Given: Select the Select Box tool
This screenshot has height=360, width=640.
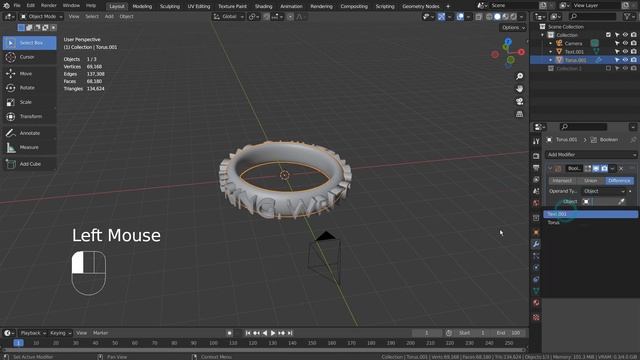Looking at the screenshot, I should coord(29,43).
